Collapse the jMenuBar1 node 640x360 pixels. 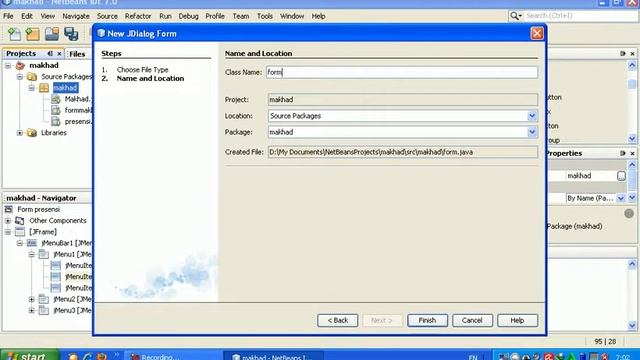pos(20,243)
